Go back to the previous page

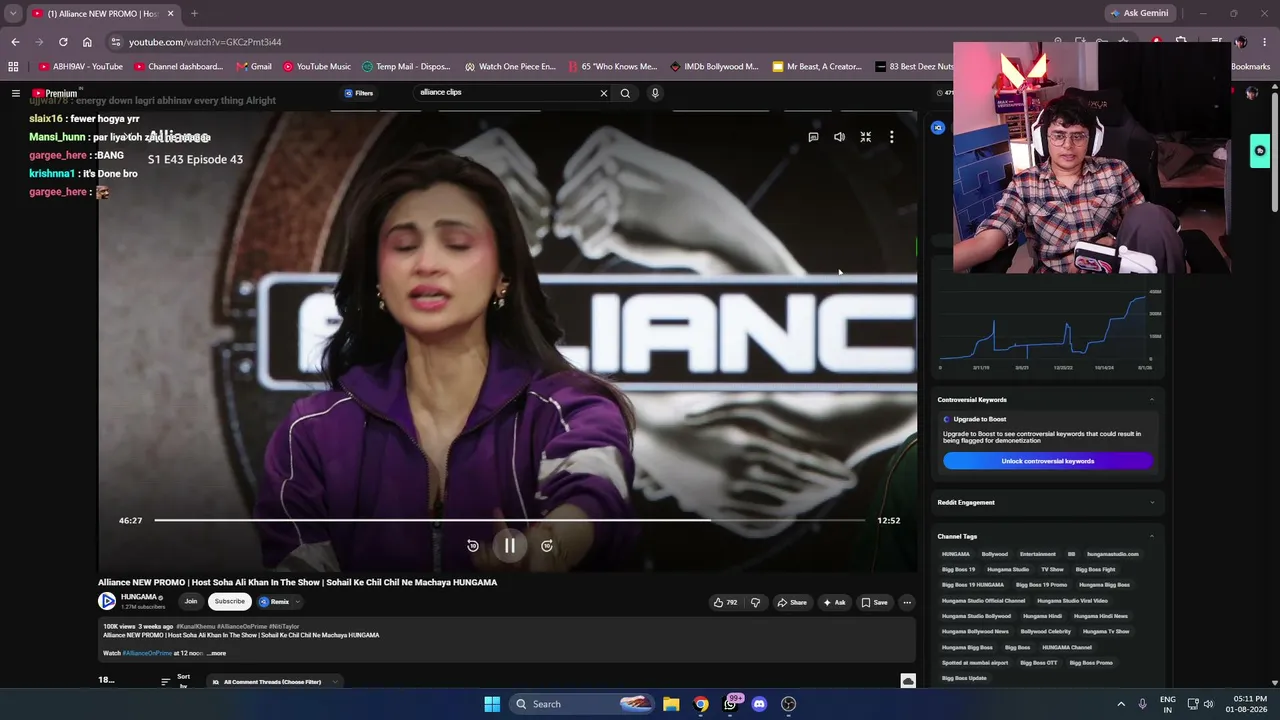pos(15,42)
